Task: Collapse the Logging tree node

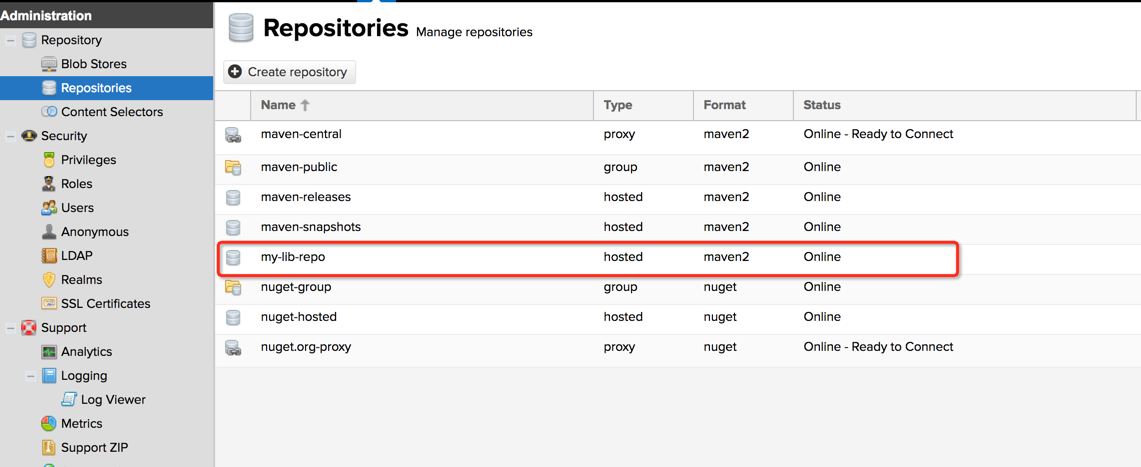Action: tap(31, 376)
